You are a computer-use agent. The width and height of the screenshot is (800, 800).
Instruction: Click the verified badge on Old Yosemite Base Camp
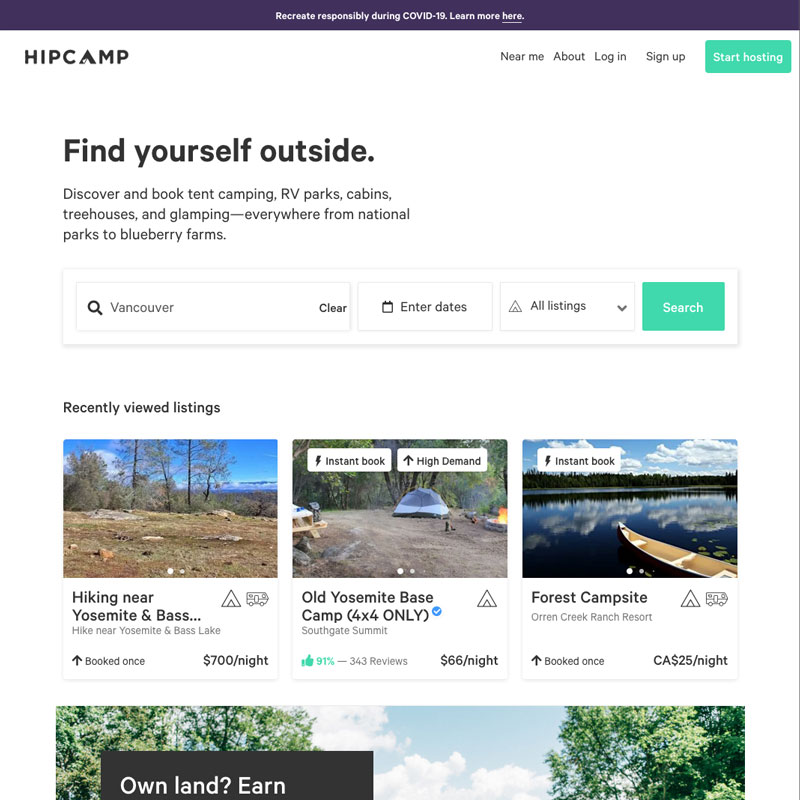pos(437,611)
